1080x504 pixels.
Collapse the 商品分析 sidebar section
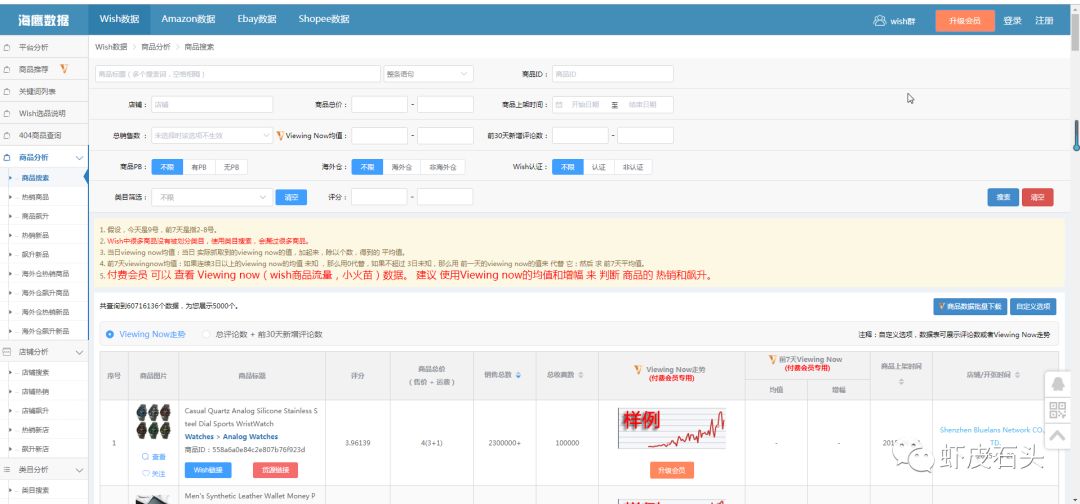[79, 158]
